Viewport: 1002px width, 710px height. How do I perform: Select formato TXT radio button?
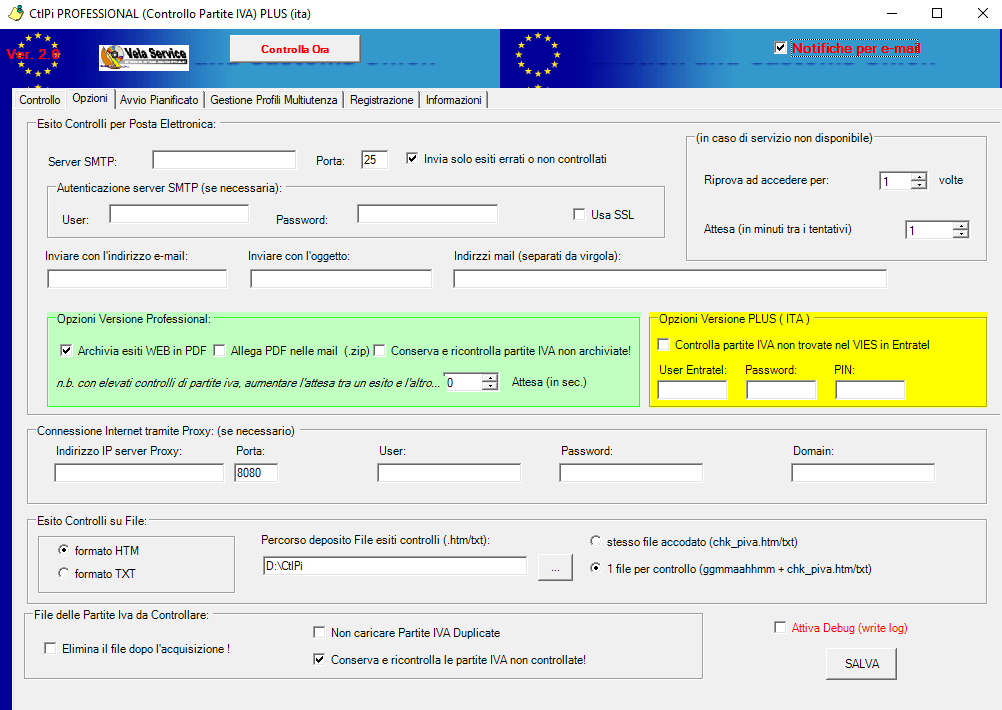(x=63, y=573)
